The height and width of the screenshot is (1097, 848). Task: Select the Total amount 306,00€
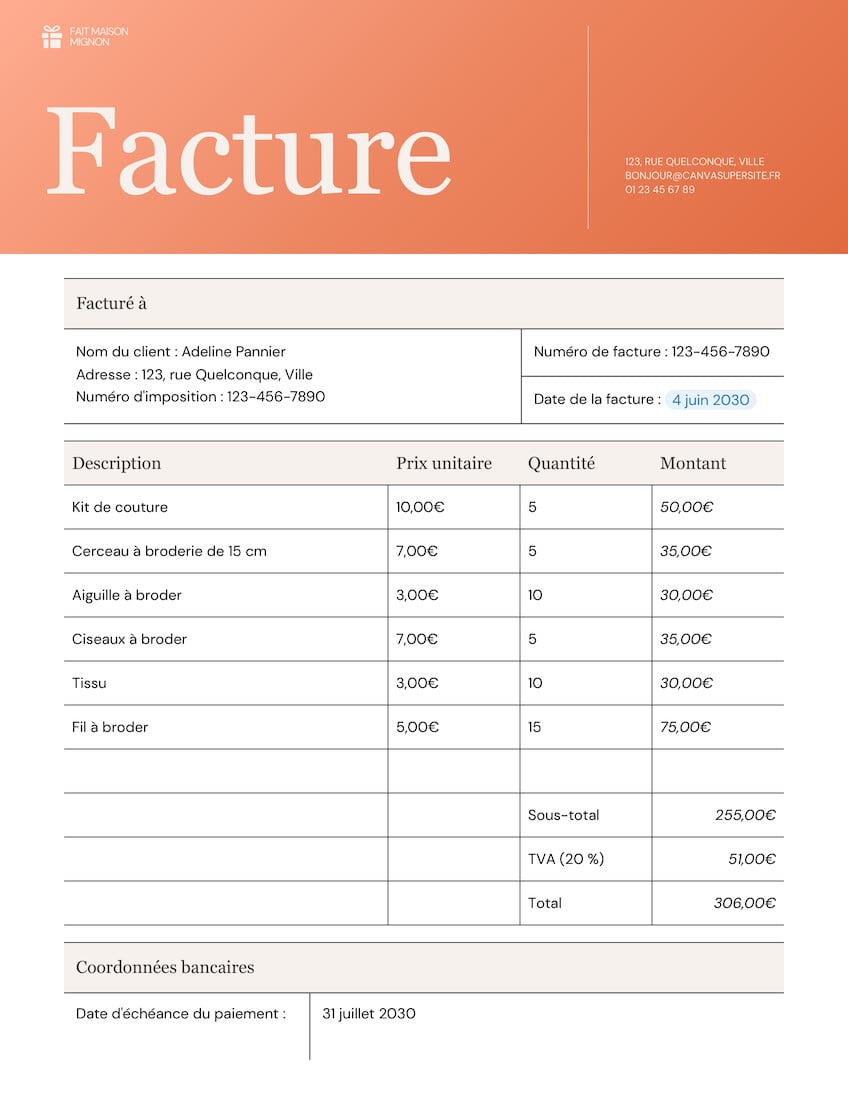[x=744, y=903]
